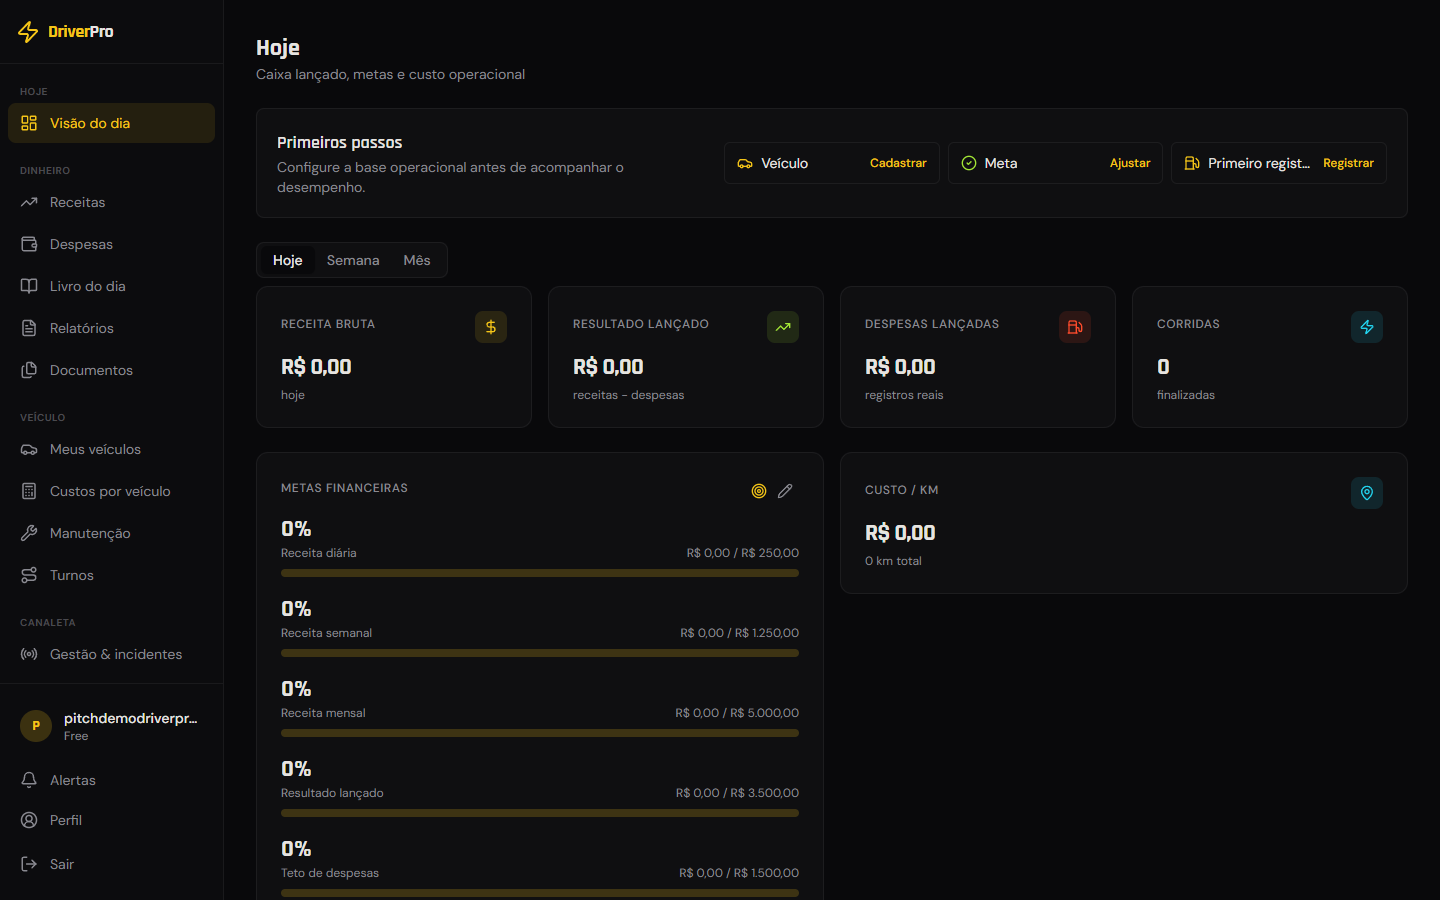Click the Manutenção wrench icon

[x=29, y=533]
